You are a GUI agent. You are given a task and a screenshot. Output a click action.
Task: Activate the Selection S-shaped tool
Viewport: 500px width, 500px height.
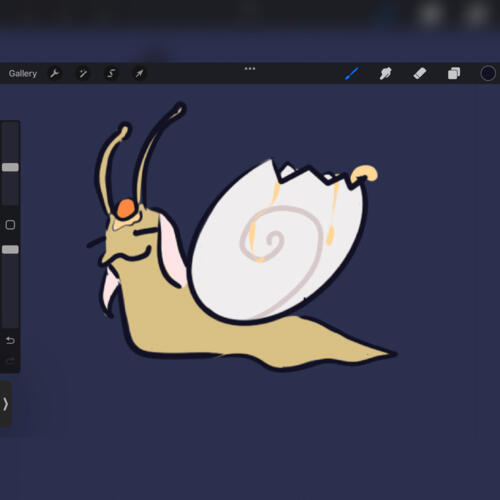point(111,73)
